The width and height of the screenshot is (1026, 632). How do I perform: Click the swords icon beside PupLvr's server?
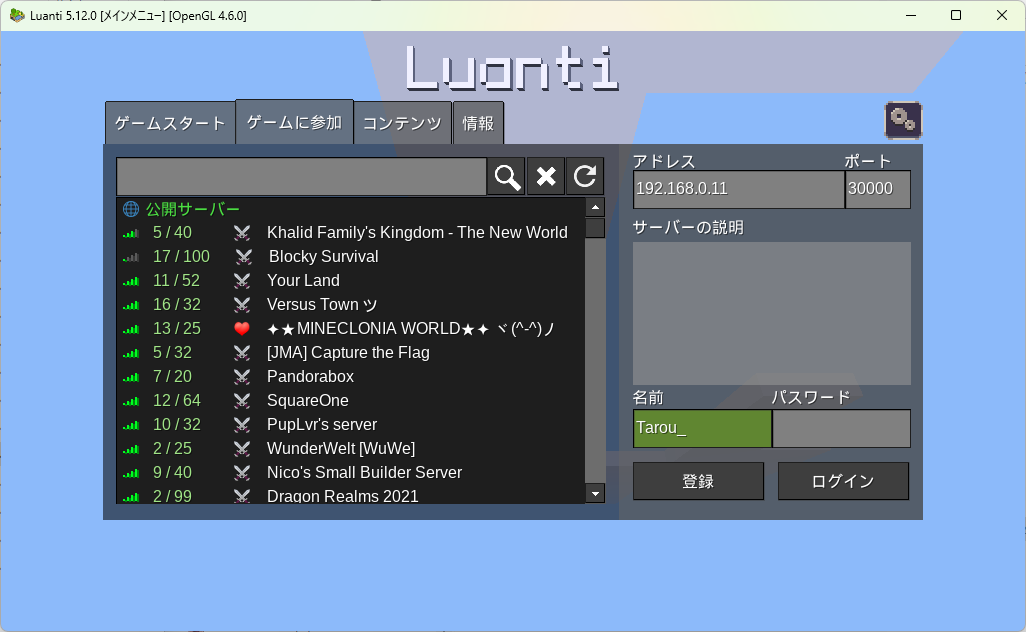pyautogui.click(x=242, y=425)
